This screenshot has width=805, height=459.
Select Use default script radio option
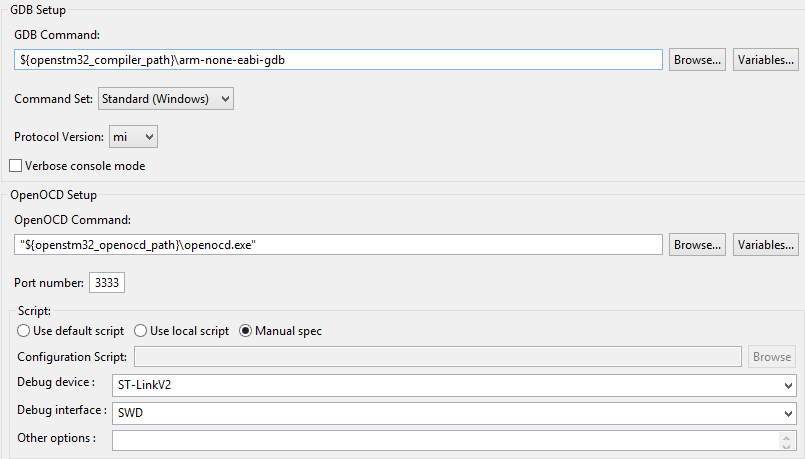[24, 331]
